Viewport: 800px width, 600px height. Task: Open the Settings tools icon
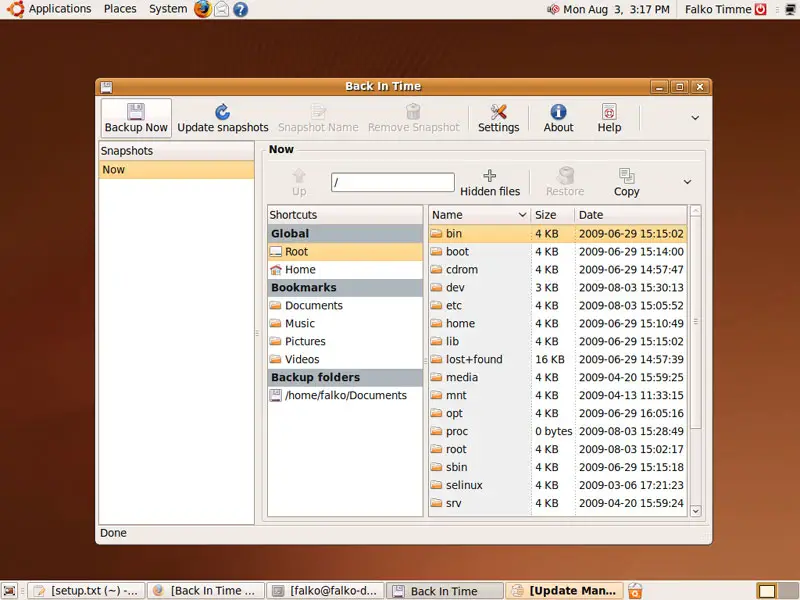pos(498,112)
